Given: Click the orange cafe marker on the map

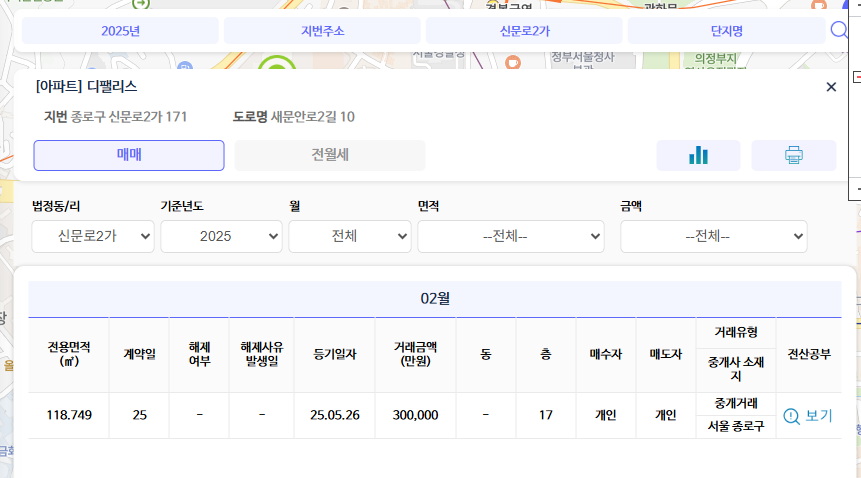Looking at the screenshot, I should pyautogui.click(x=513, y=61).
